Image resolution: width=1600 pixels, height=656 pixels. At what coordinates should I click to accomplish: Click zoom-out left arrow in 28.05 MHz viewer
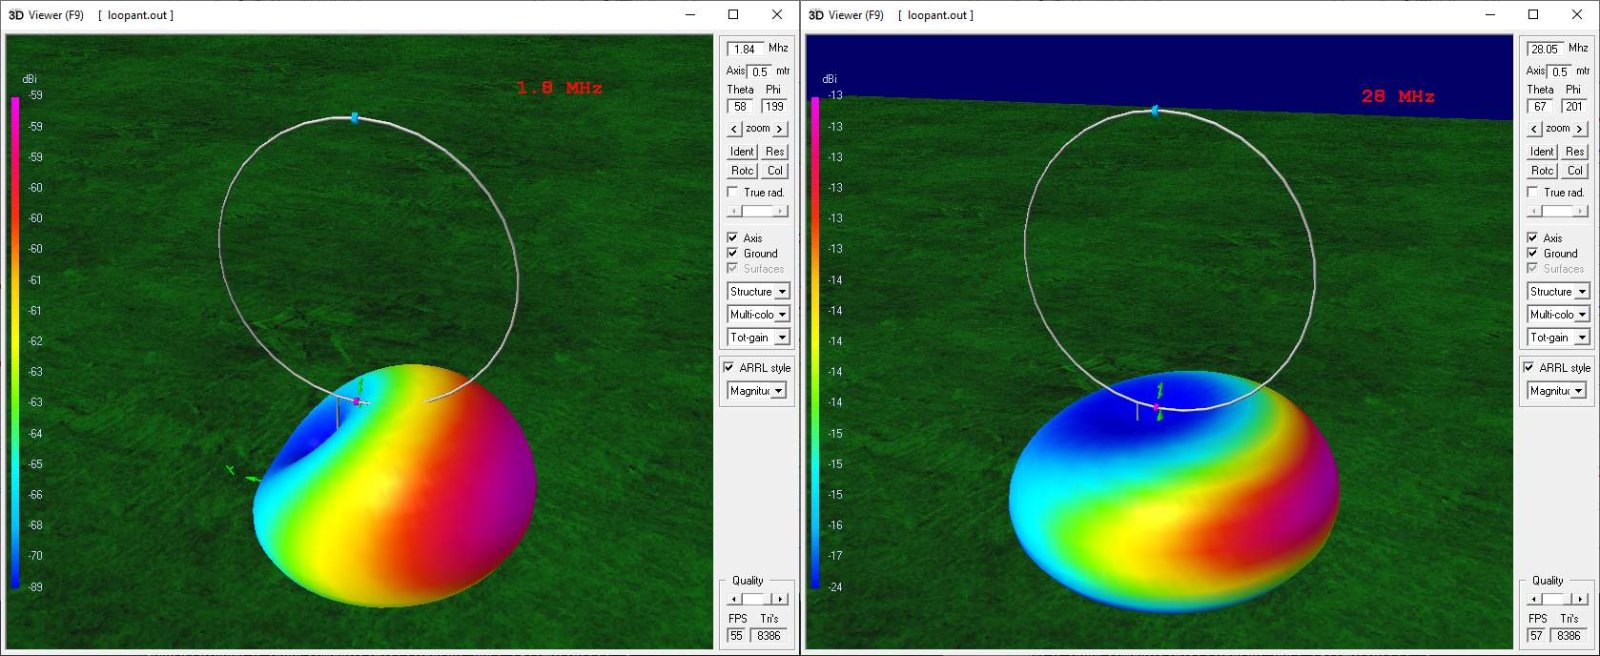(x=1534, y=129)
